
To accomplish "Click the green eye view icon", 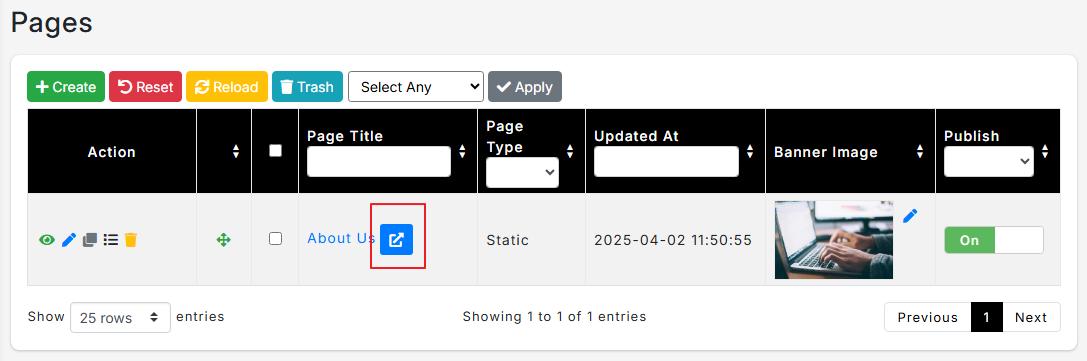I will tap(46, 240).
